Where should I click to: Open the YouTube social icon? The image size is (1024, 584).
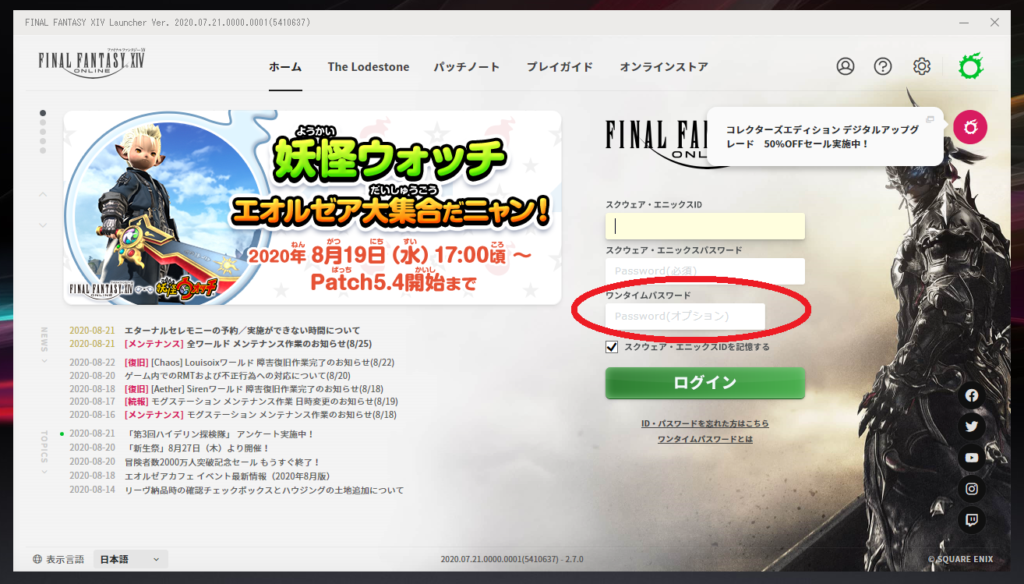(972, 458)
